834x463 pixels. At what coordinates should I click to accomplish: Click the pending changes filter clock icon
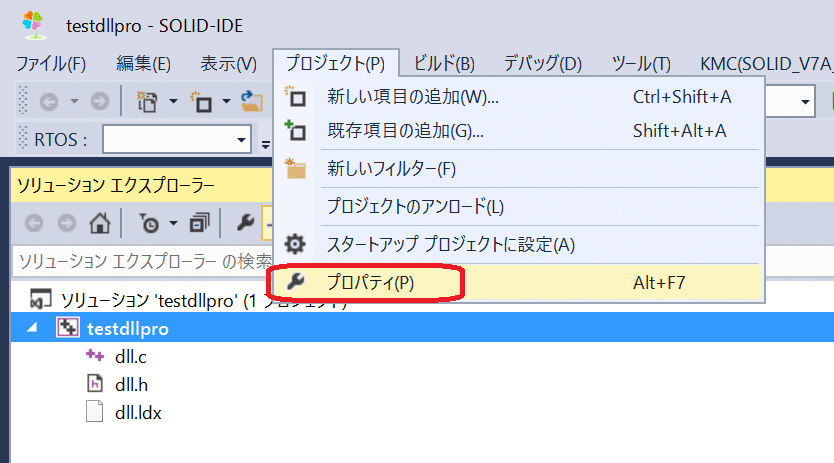tap(149, 223)
